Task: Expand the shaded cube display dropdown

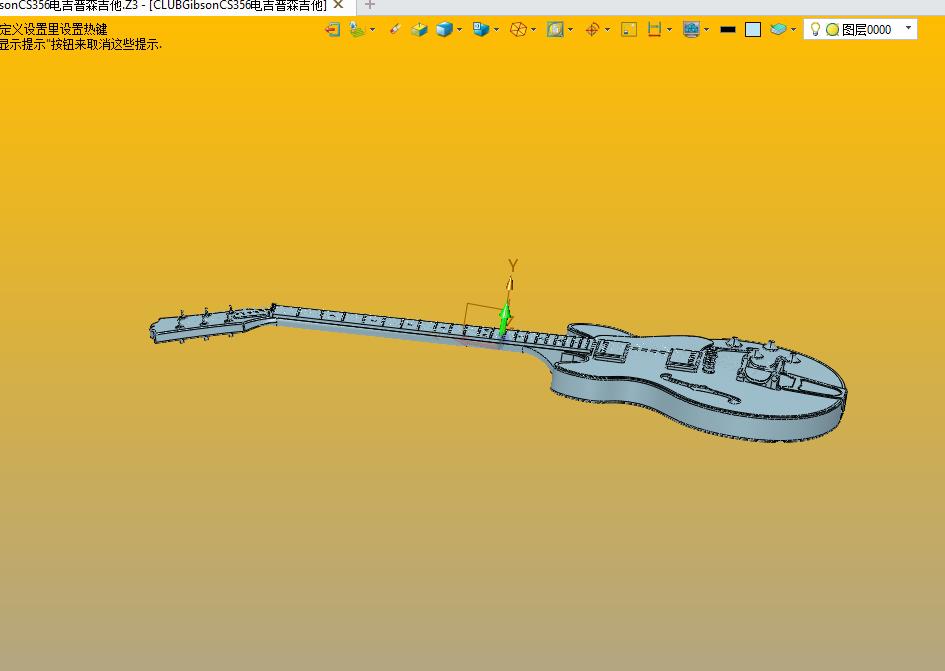Action: [459, 29]
